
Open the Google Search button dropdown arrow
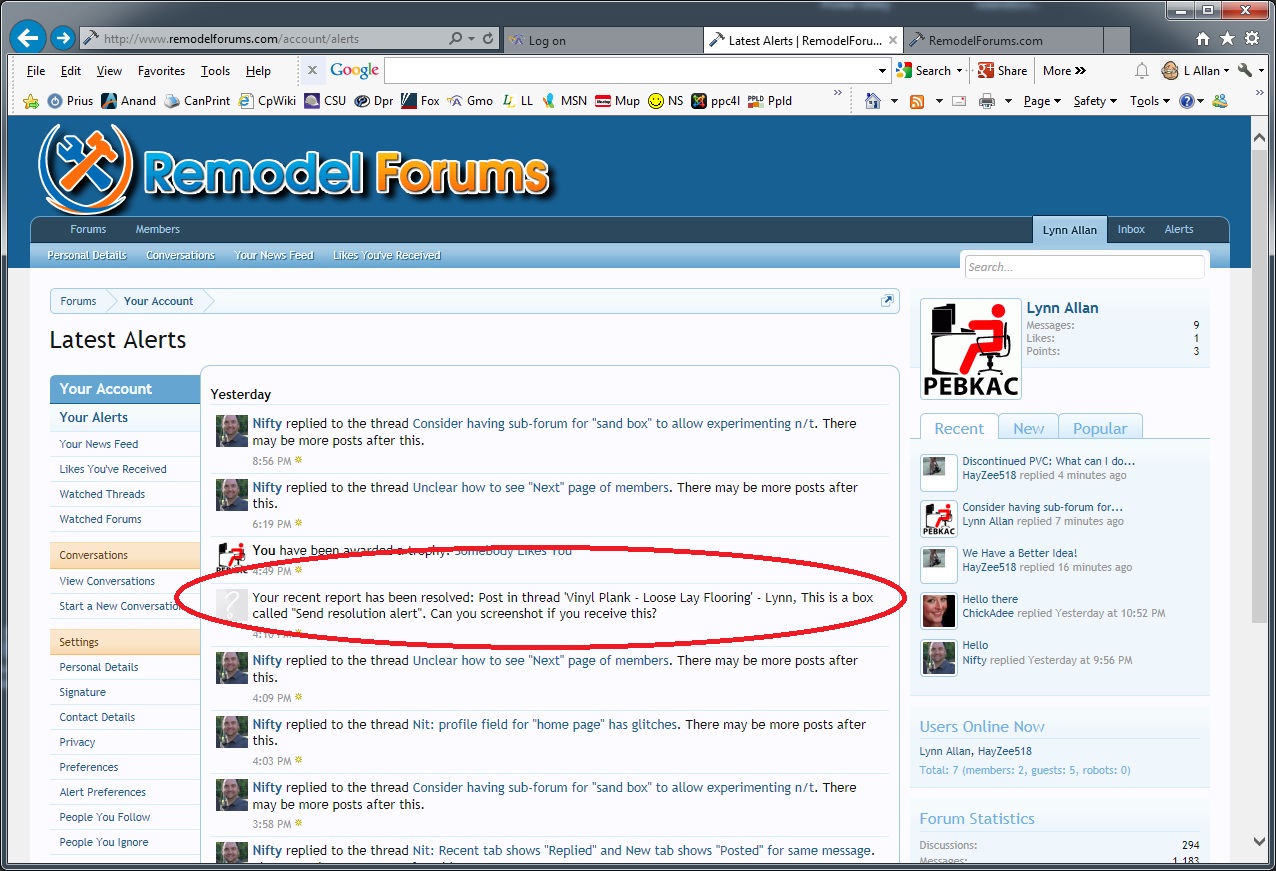[959, 71]
